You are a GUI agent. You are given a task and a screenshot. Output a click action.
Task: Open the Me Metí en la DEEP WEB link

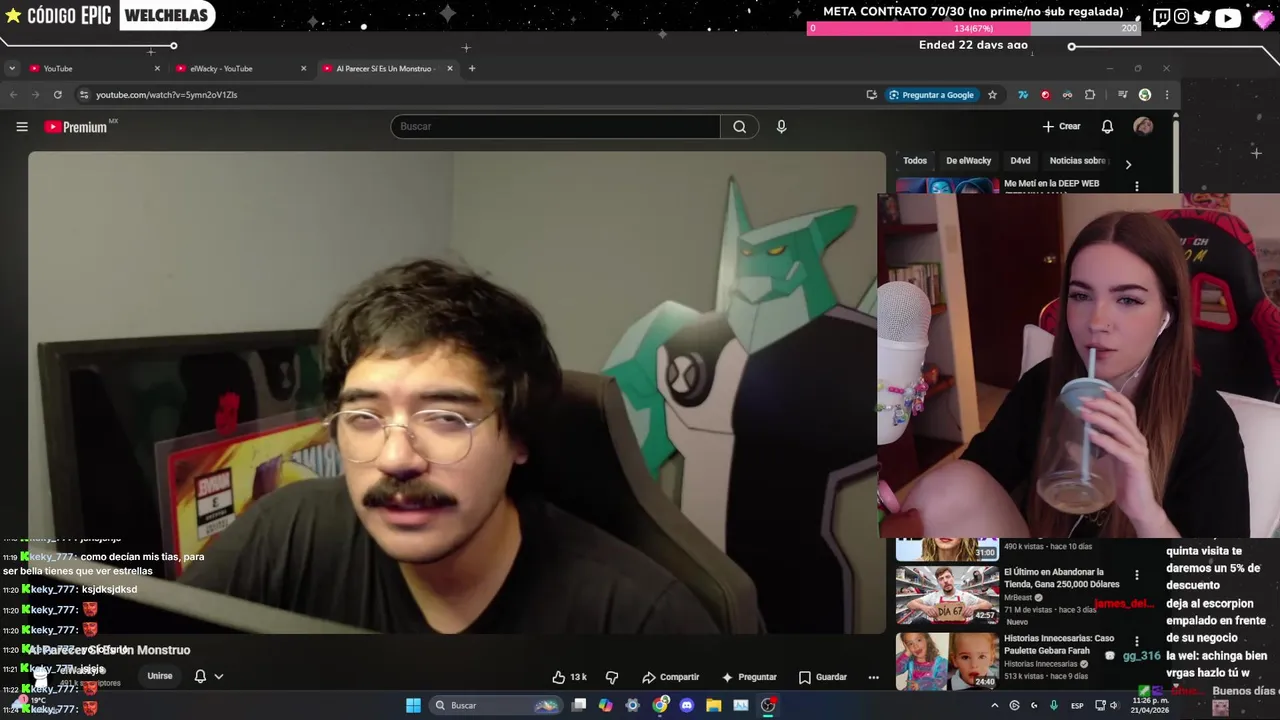tap(1051, 184)
